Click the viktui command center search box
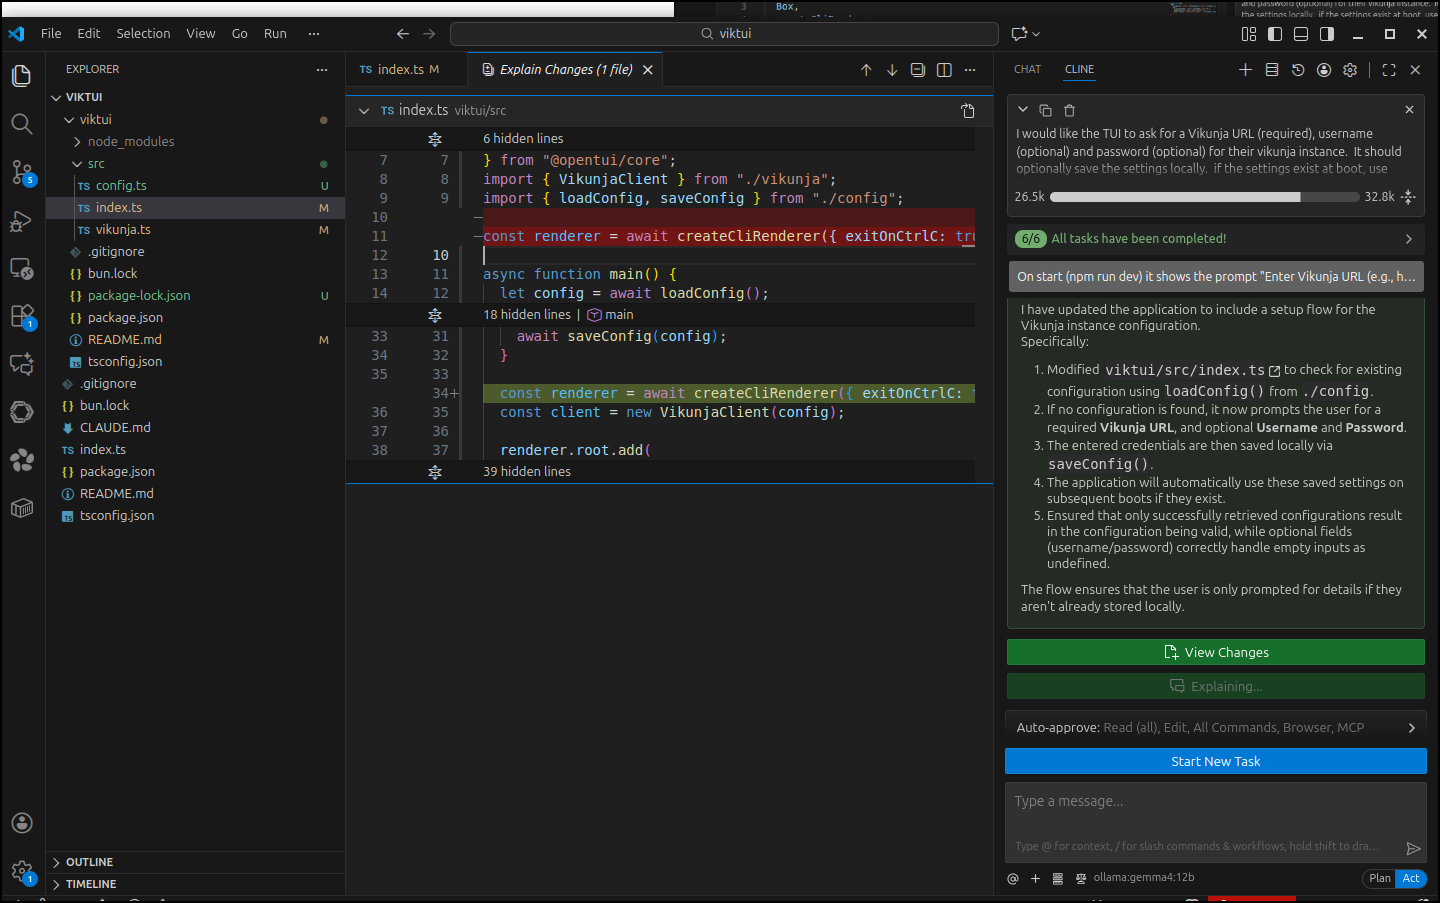Viewport: 1440px width, 903px height. tap(724, 34)
